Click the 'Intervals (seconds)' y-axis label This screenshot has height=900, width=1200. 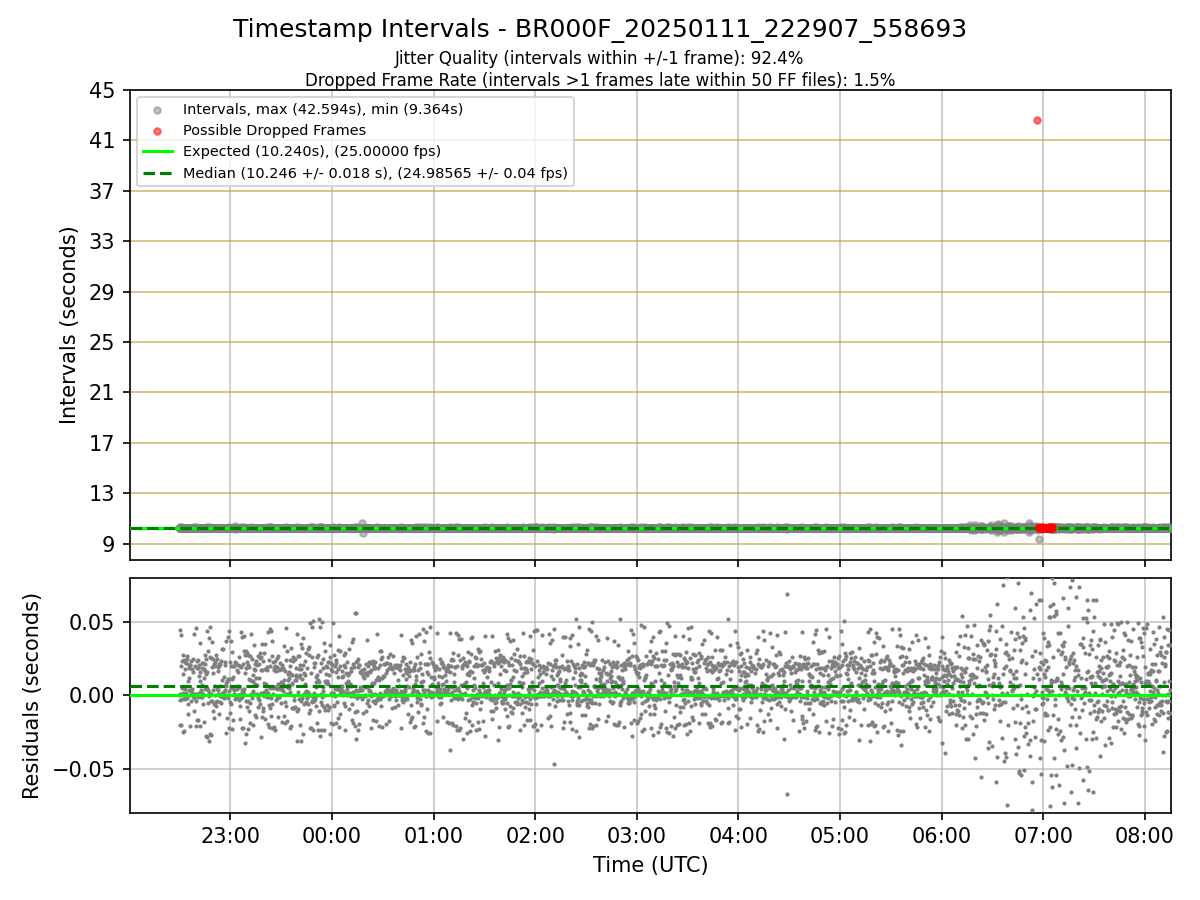coord(68,325)
